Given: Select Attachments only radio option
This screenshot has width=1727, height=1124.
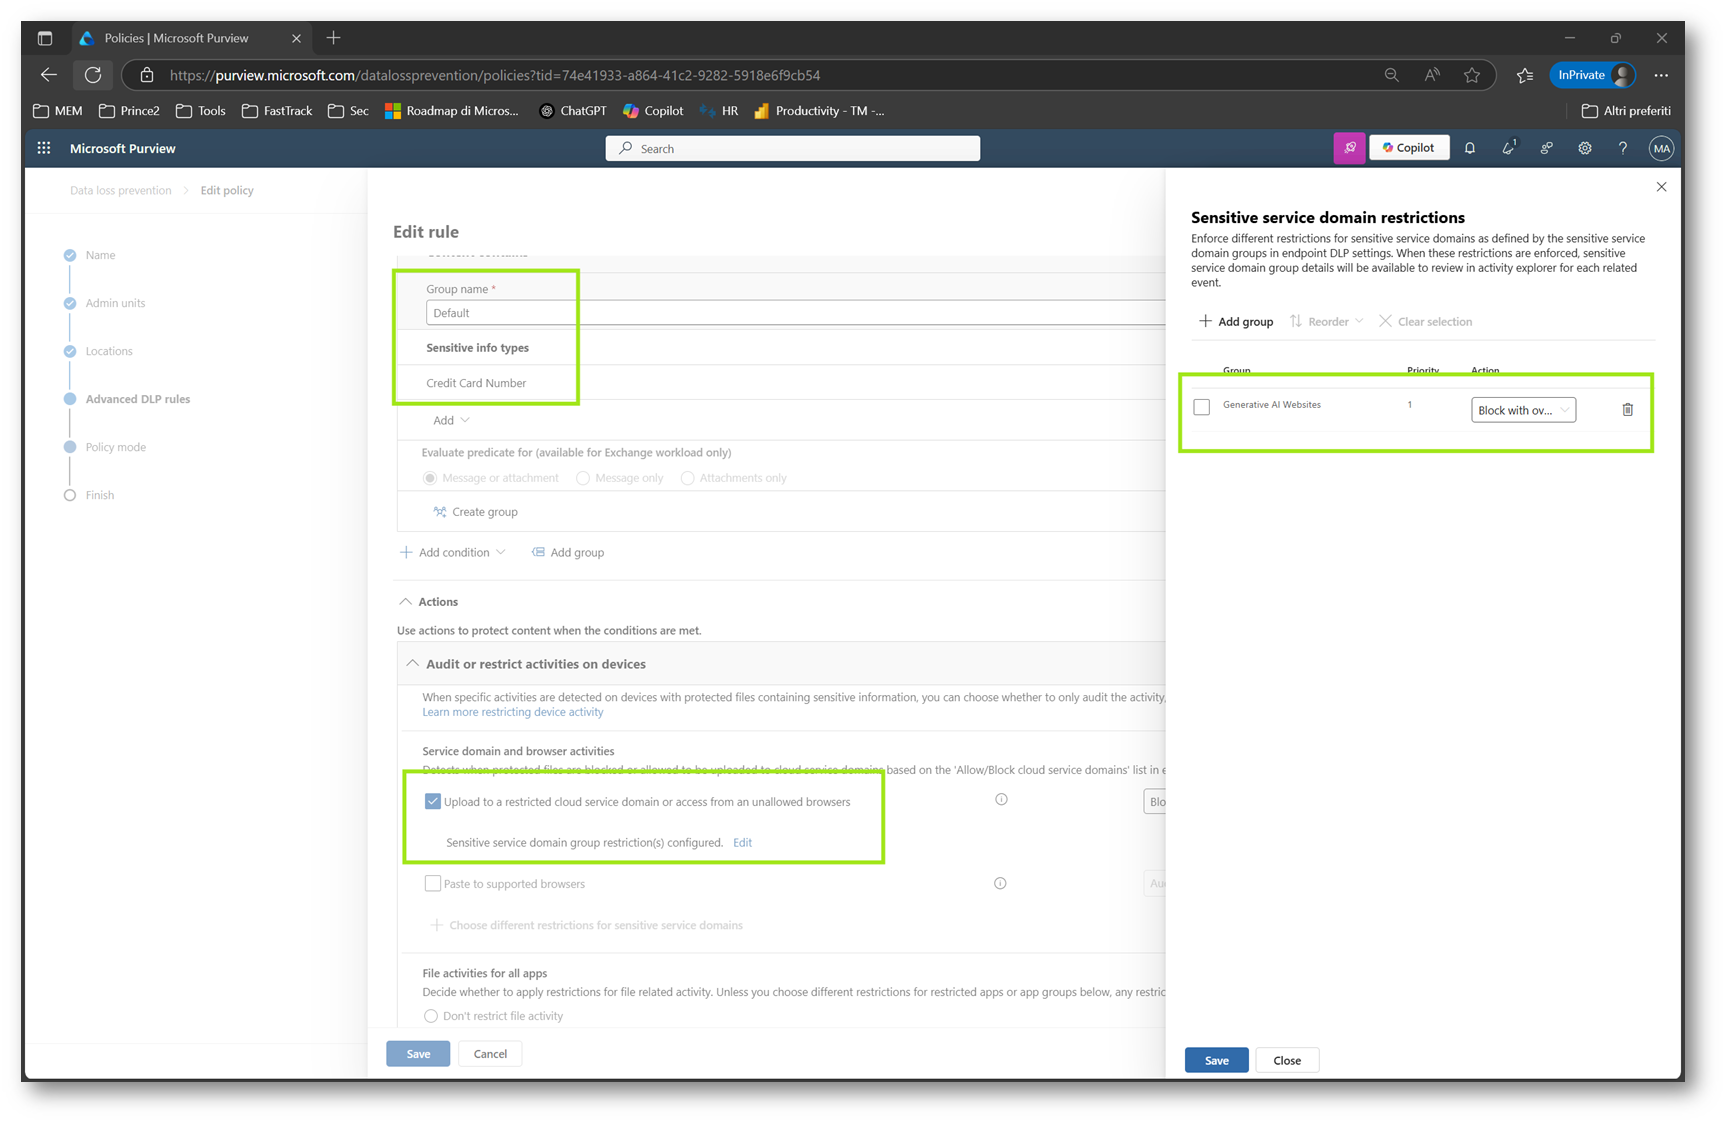Looking at the screenshot, I should (688, 478).
